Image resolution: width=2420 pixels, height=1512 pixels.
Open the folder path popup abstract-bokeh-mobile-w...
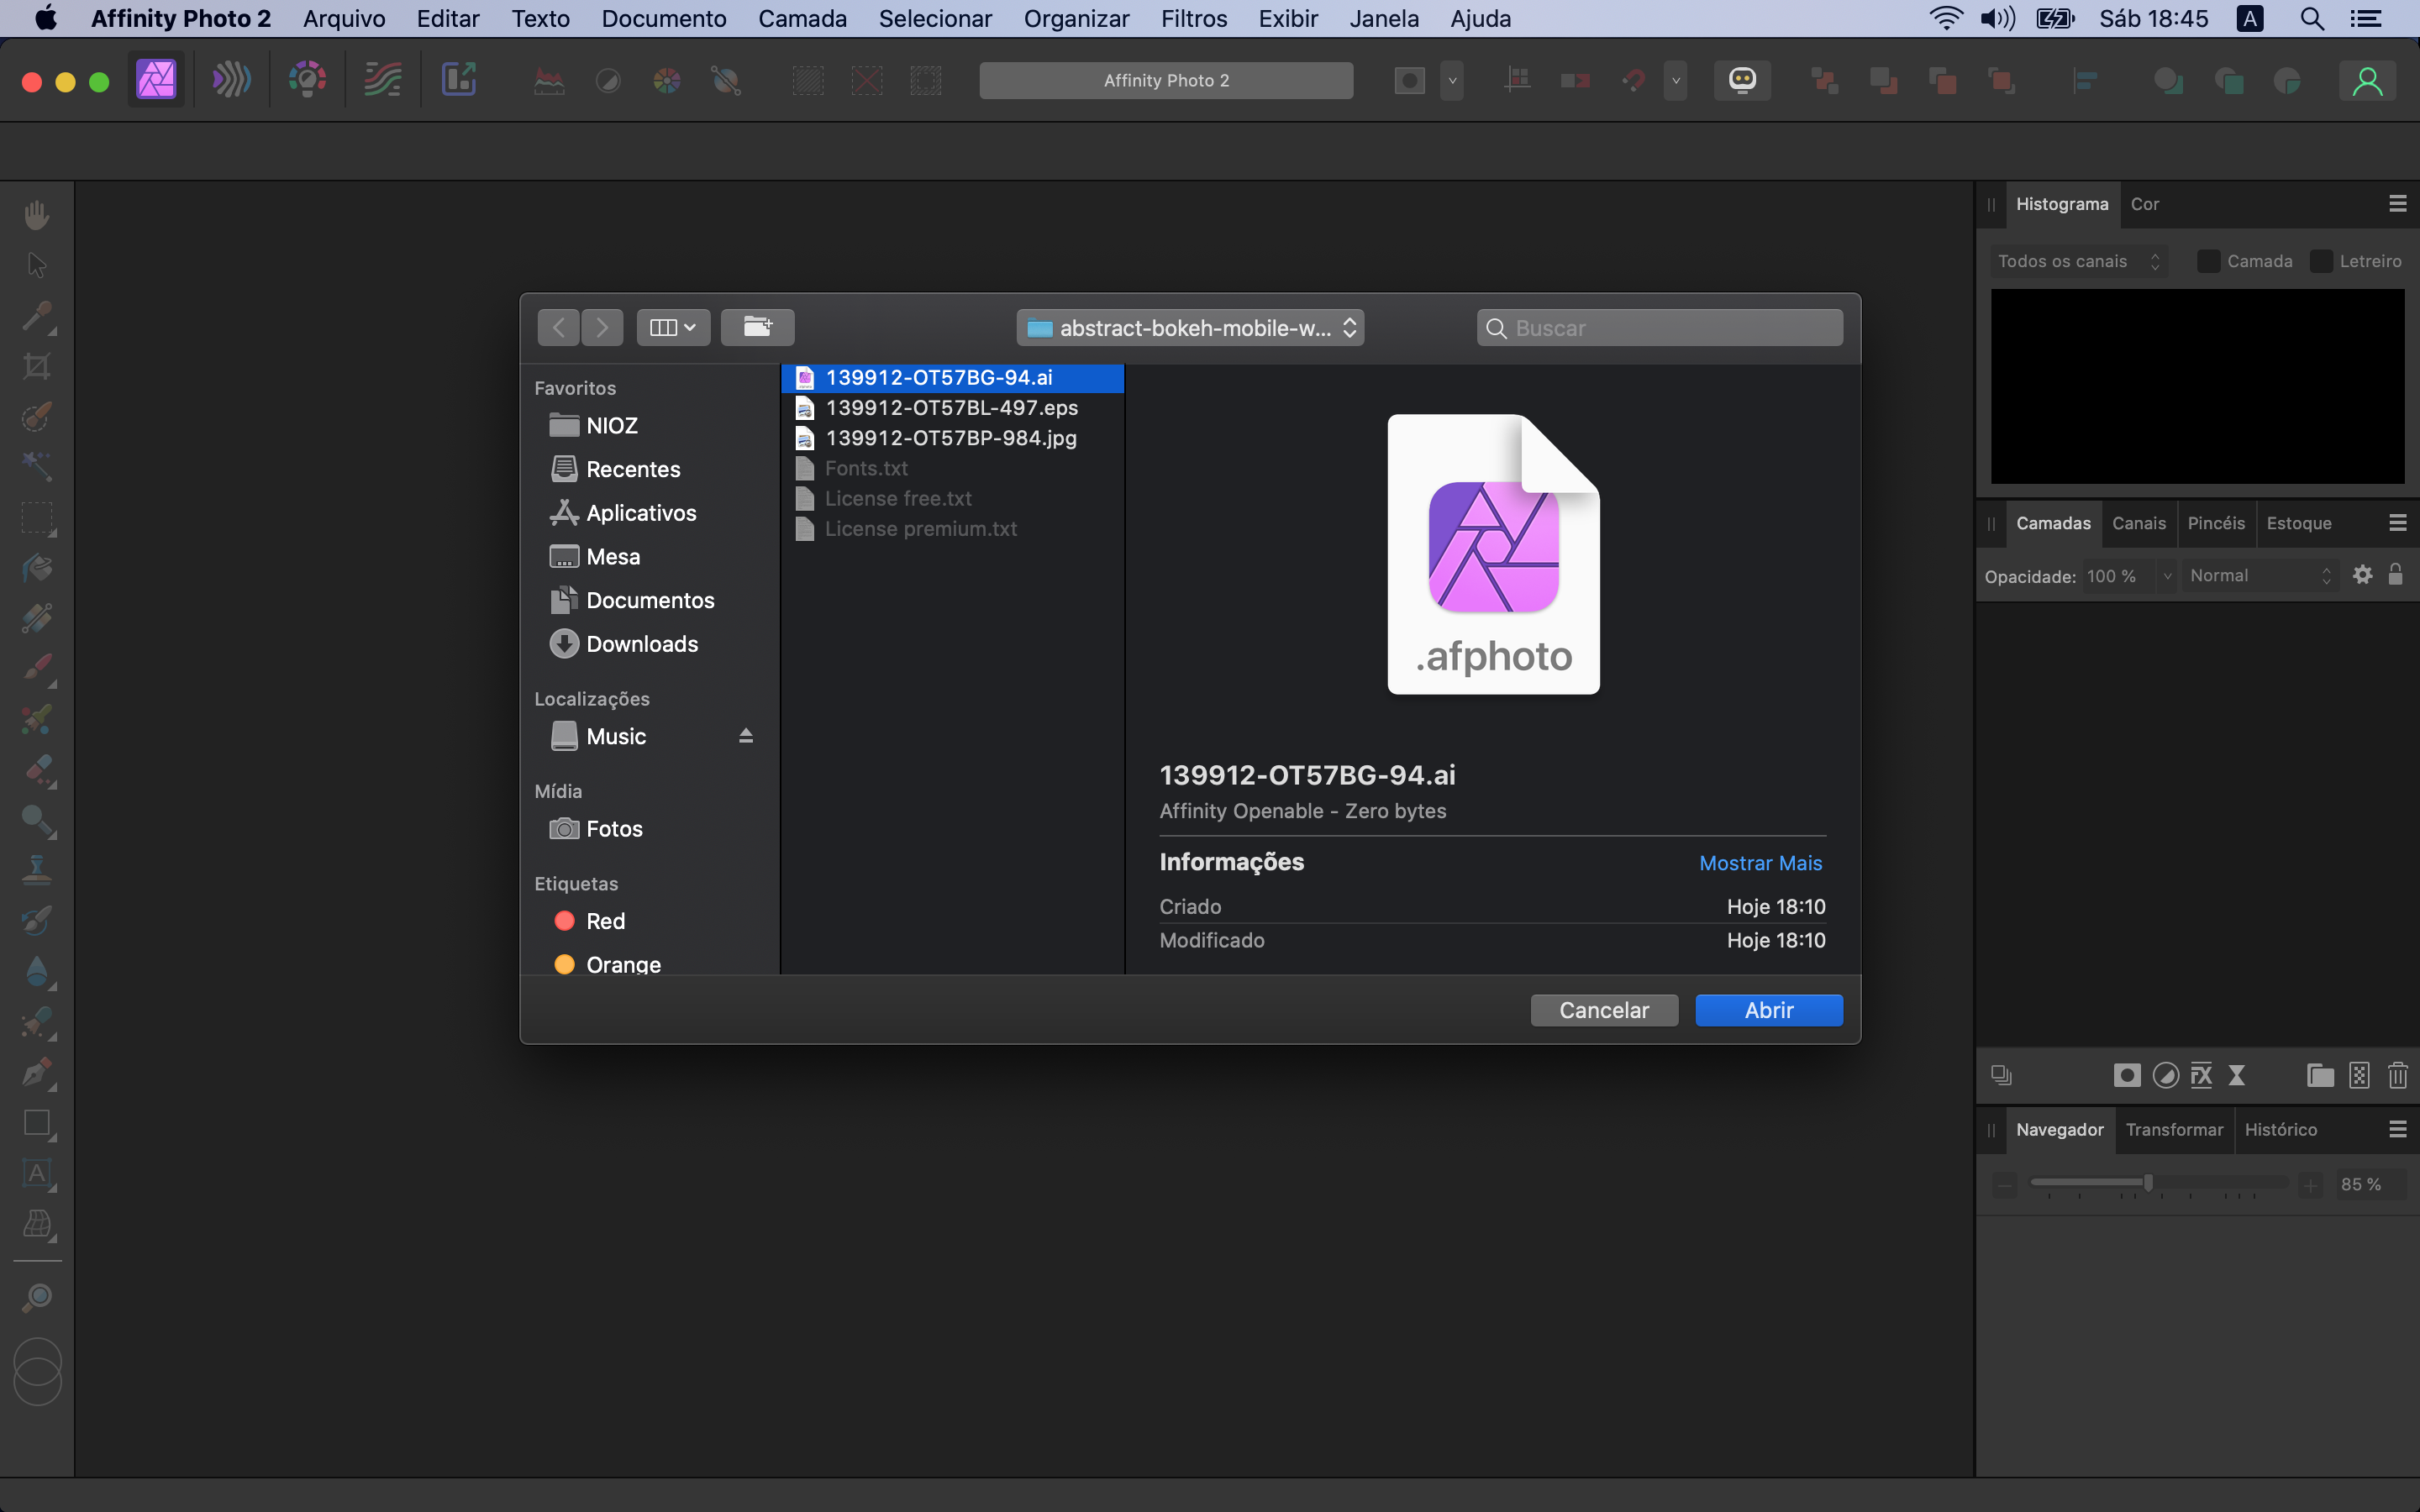pyautogui.click(x=1190, y=327)
